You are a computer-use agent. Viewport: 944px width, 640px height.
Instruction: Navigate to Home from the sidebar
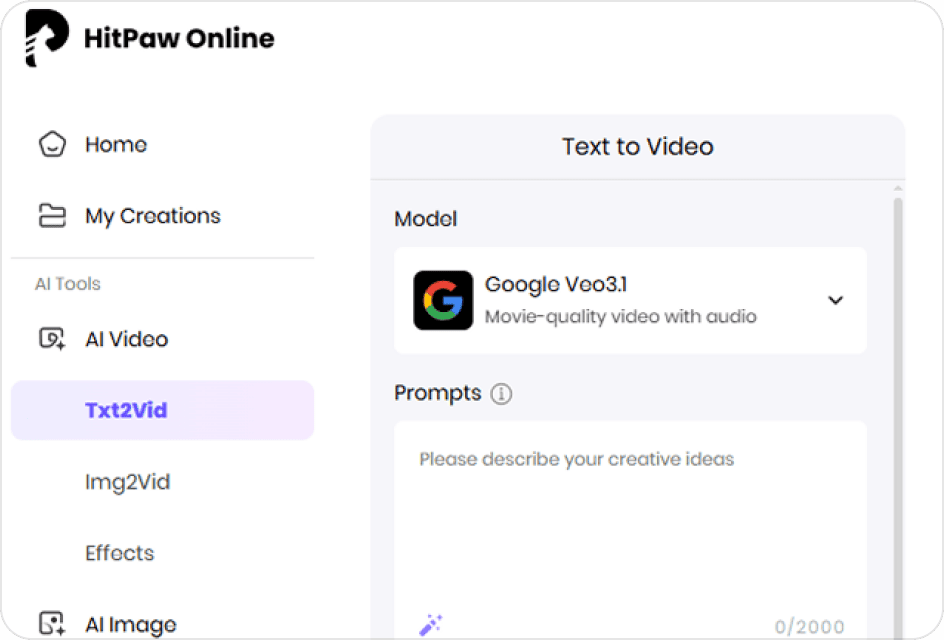point(116,144)
